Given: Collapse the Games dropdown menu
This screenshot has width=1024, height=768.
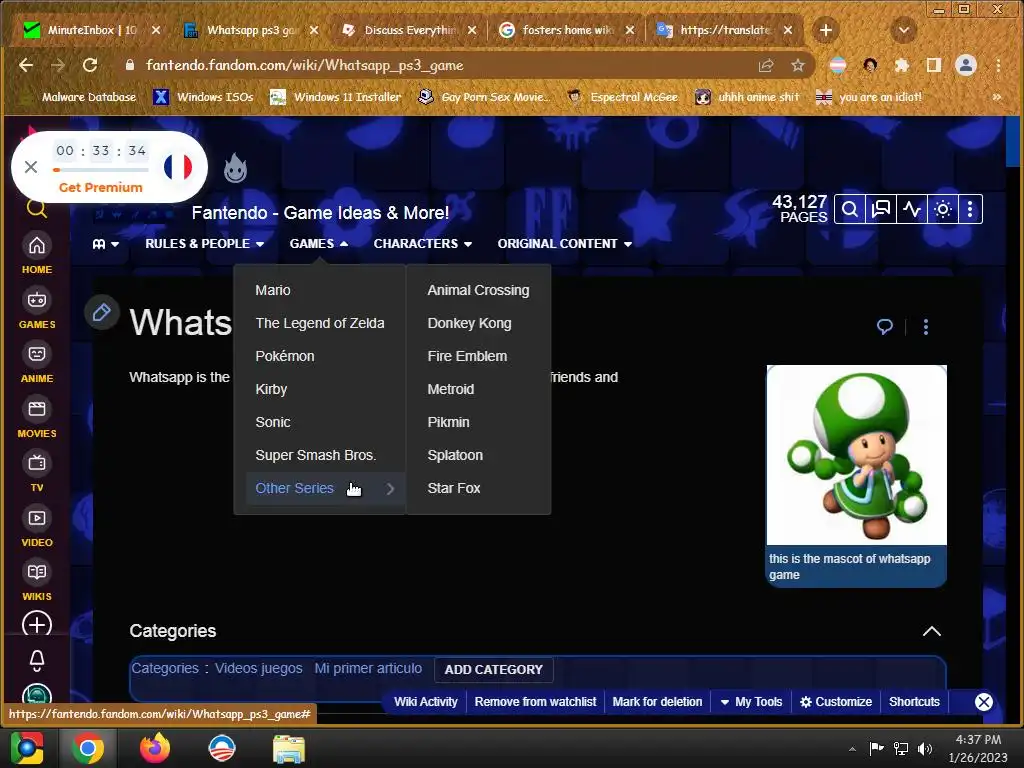Looking at the screenshot, I should (x=319, y=244).
